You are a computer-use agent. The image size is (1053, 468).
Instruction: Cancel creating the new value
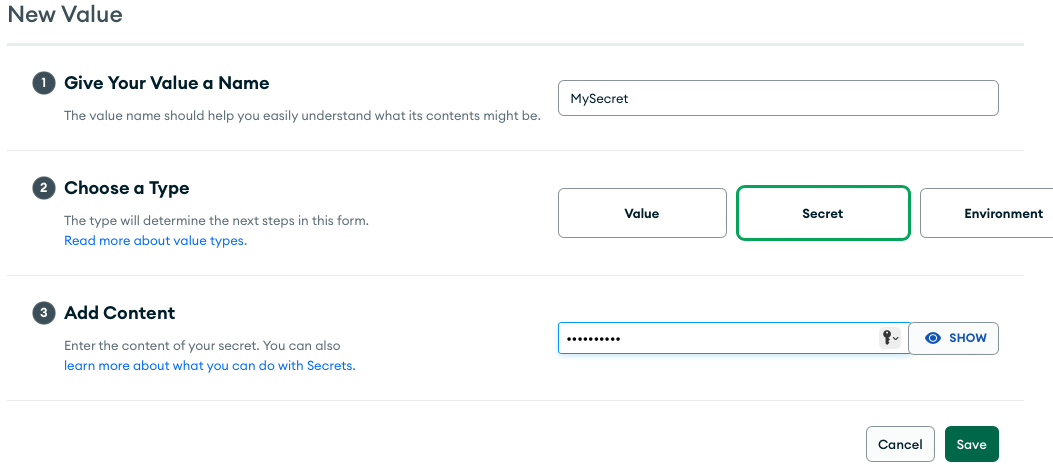[x=901, y=444]
